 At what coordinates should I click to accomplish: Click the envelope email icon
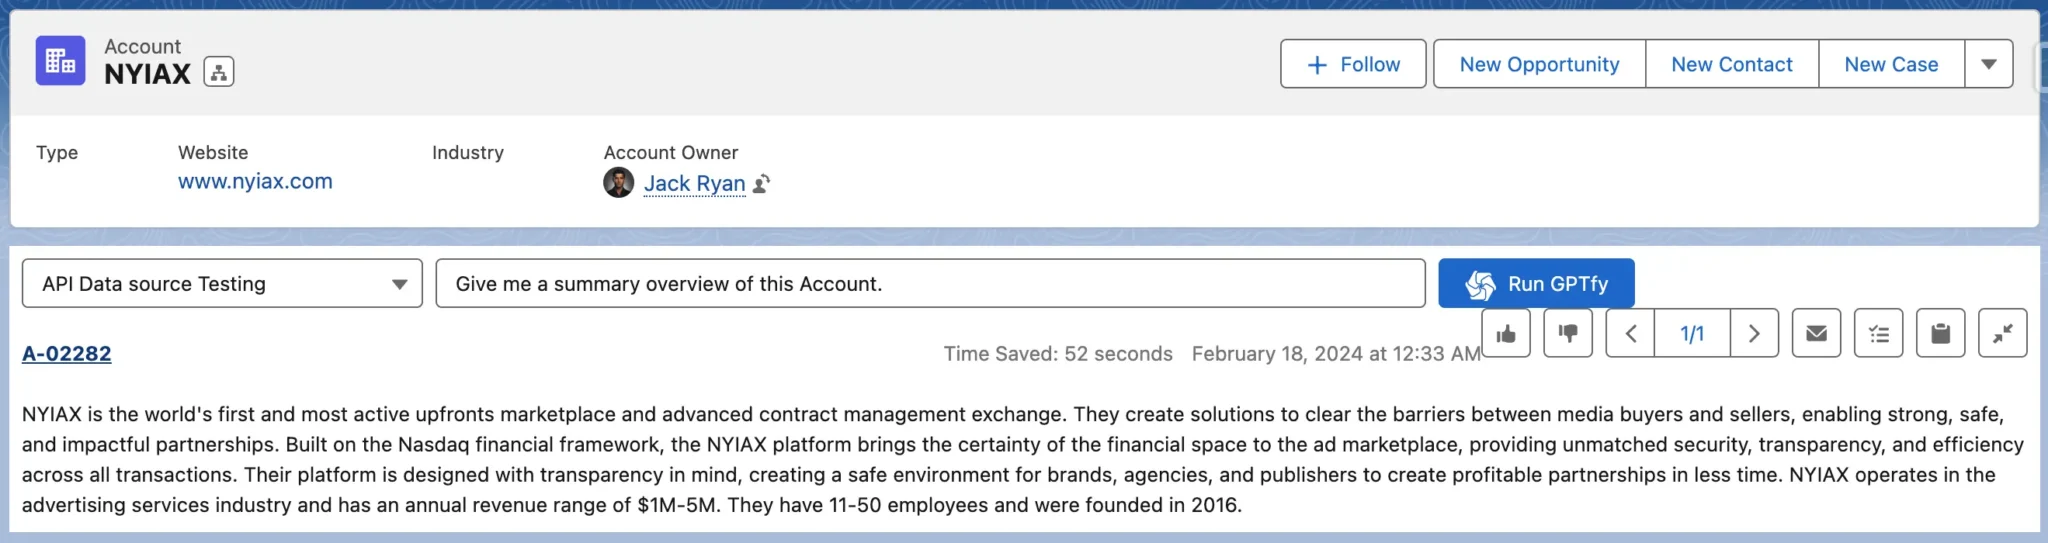coord(1816,334)
